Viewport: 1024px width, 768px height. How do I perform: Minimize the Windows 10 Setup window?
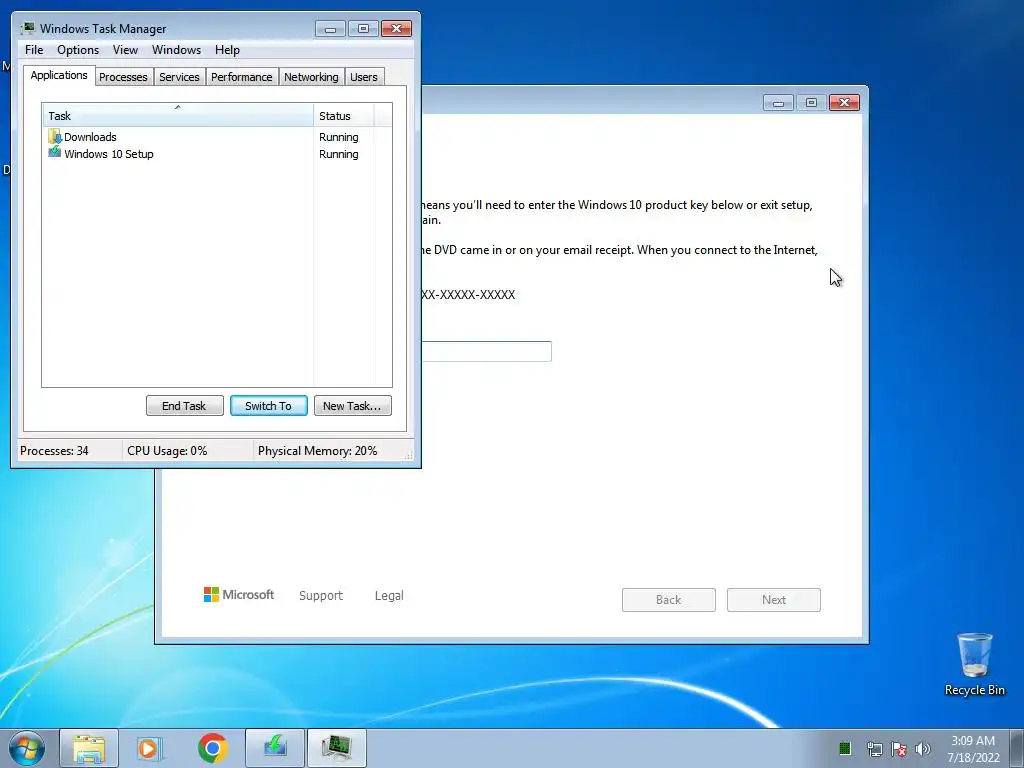click(778, 103)
